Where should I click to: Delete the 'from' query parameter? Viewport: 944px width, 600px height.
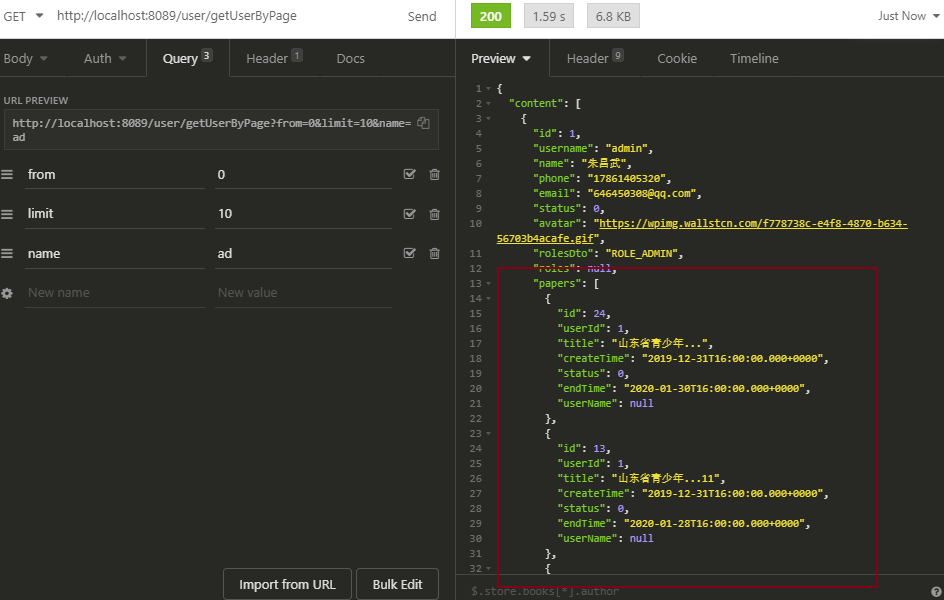click(434, 175)
